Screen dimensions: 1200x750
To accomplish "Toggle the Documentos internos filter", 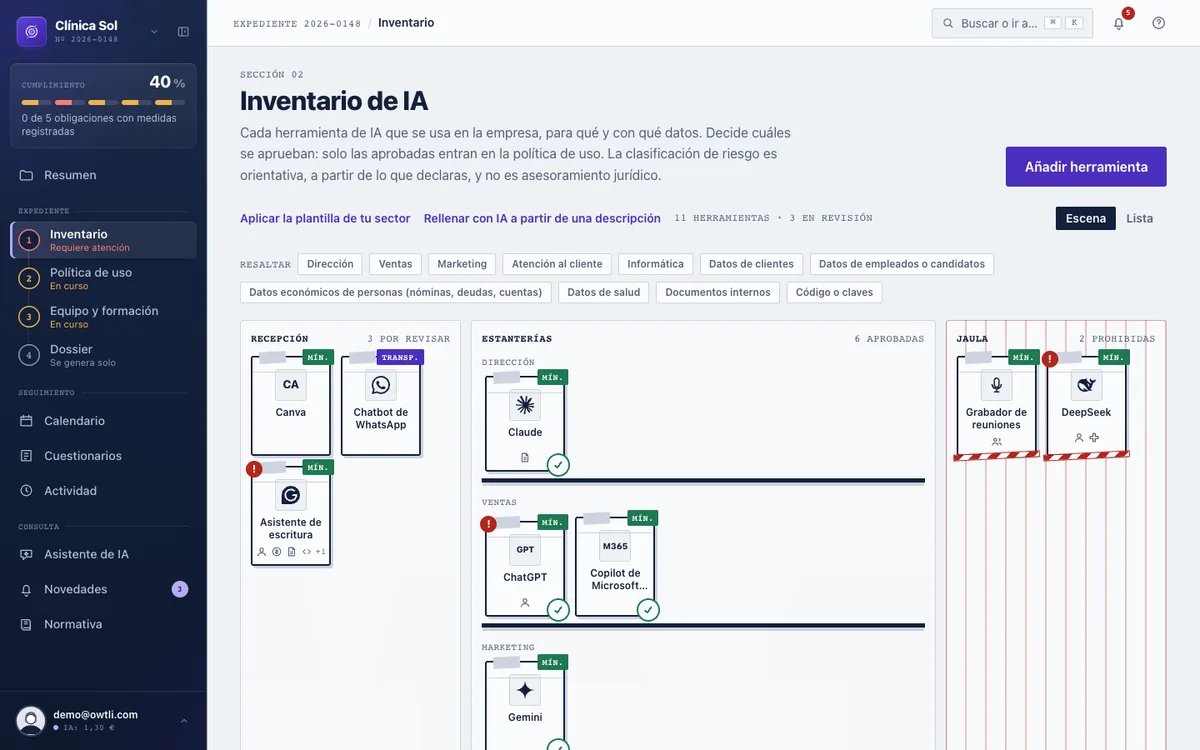I will tap(718, 292).
